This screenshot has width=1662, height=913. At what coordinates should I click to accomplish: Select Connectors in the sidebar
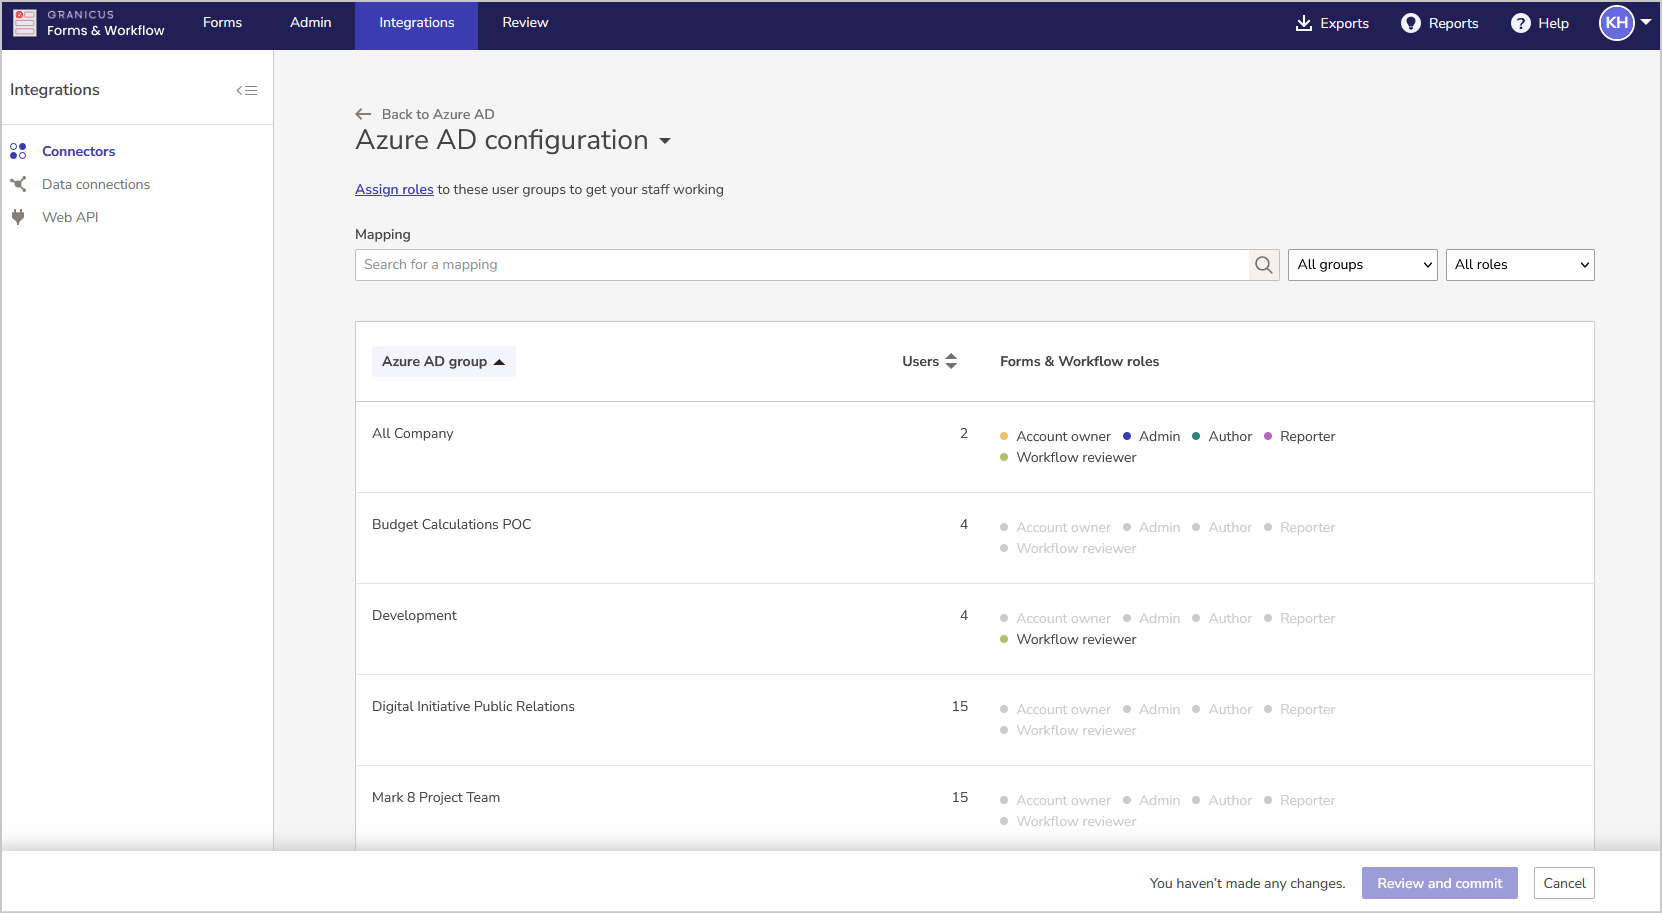click(x=78, y=151)
